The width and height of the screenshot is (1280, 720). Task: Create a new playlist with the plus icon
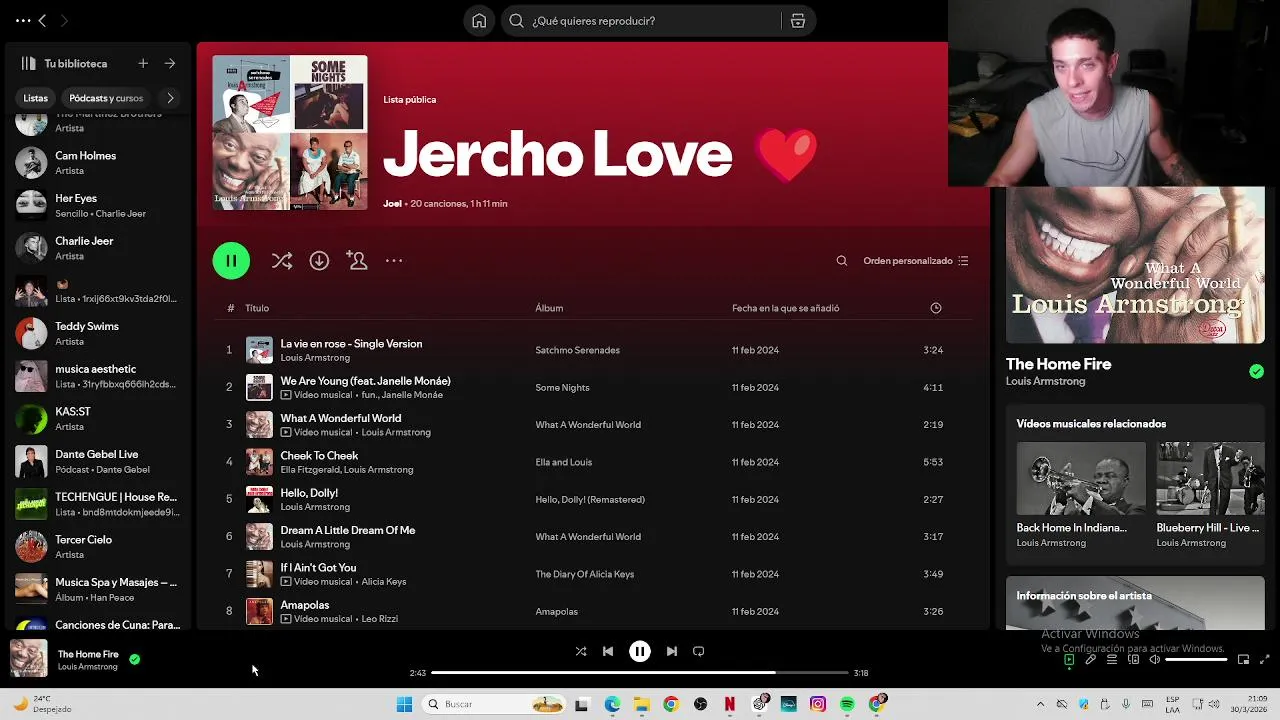(143, 63)
